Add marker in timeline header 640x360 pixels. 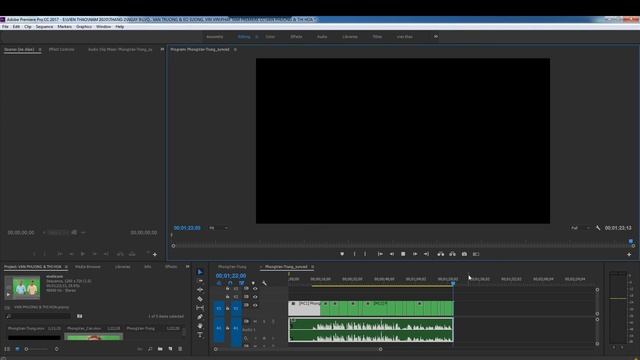[x=253, y=283]
